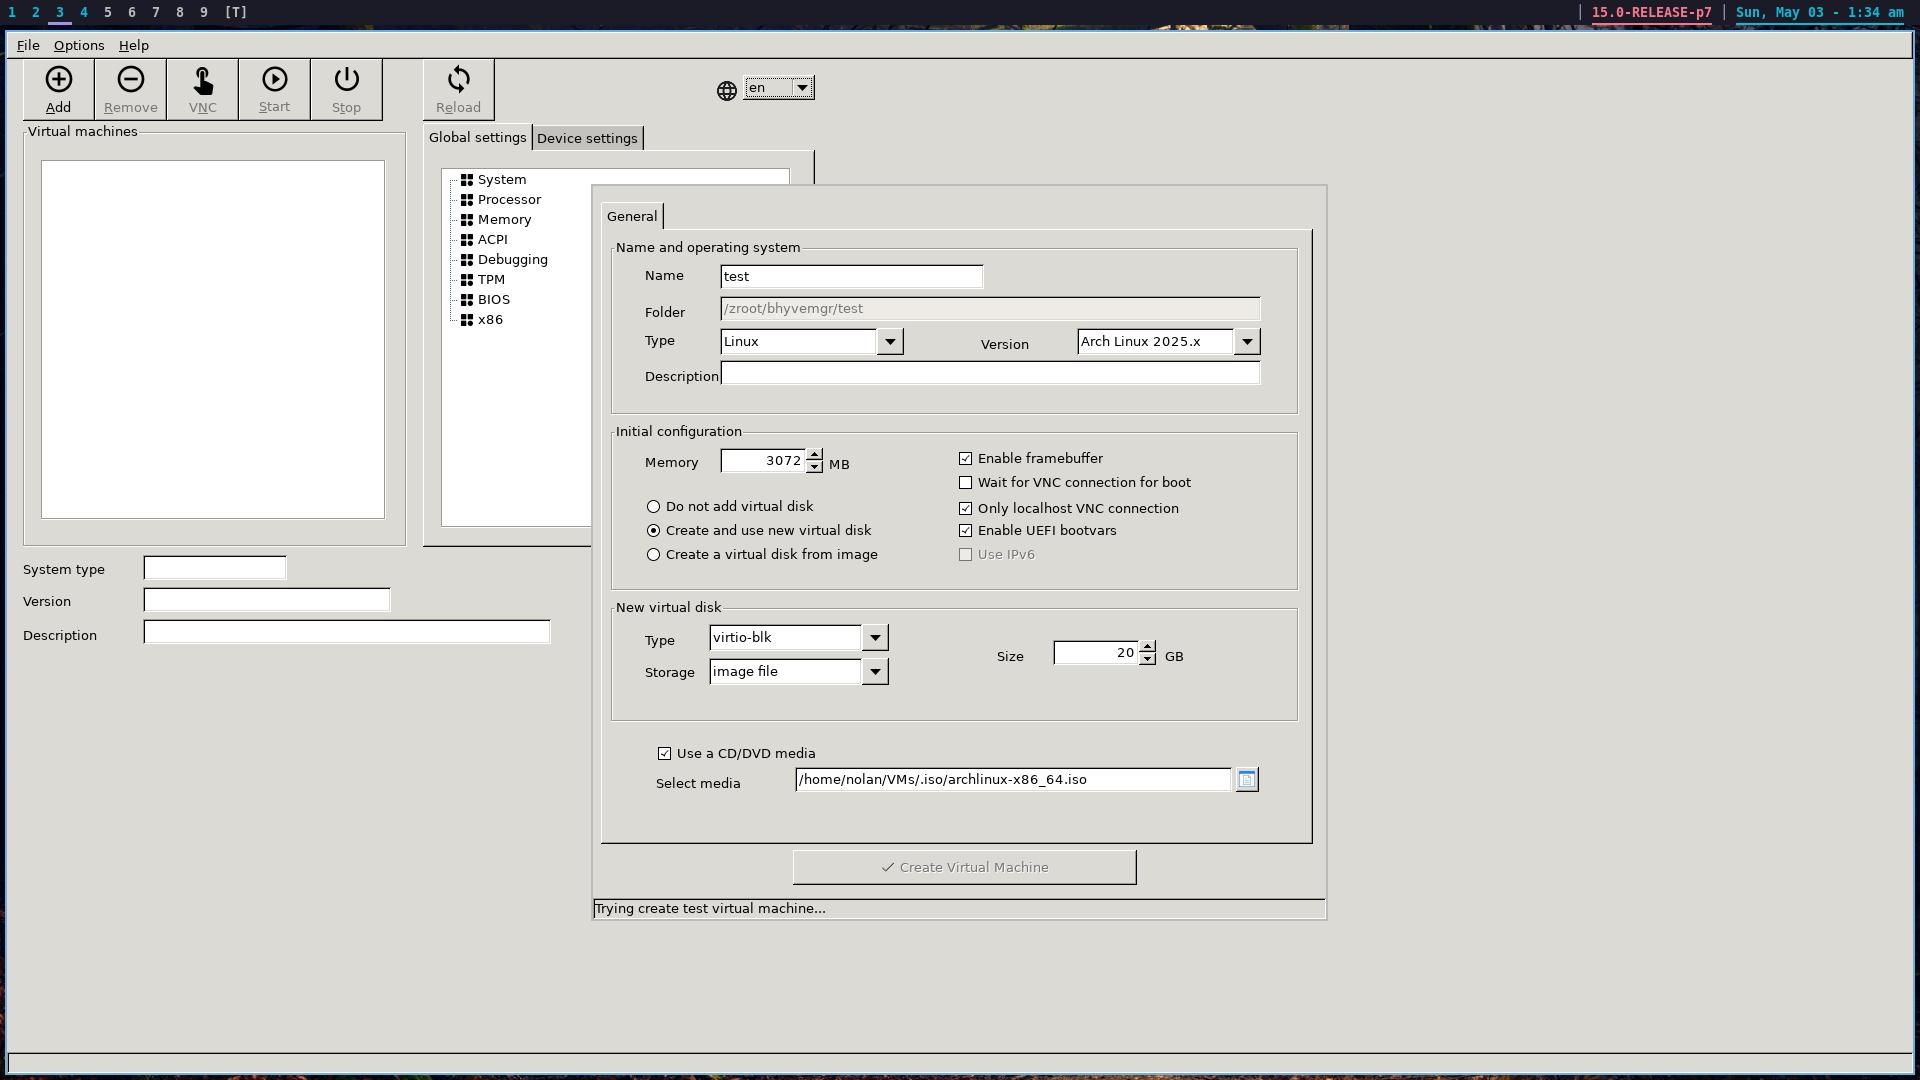Click the Description field in the dialog
The image size is (1920, 1080).
tap(990, 374)
